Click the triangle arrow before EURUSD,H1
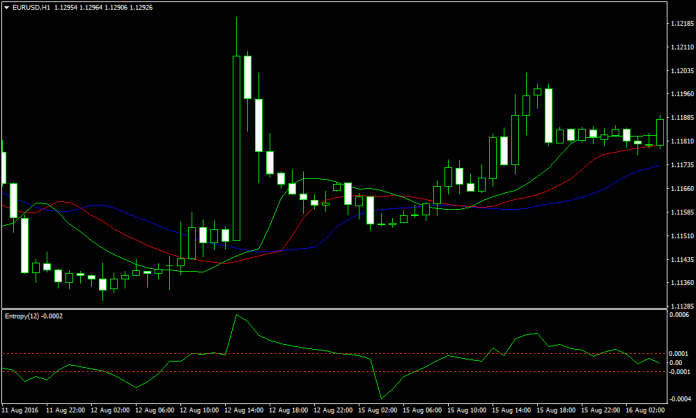696x418 pixels. tap(6, 7)
